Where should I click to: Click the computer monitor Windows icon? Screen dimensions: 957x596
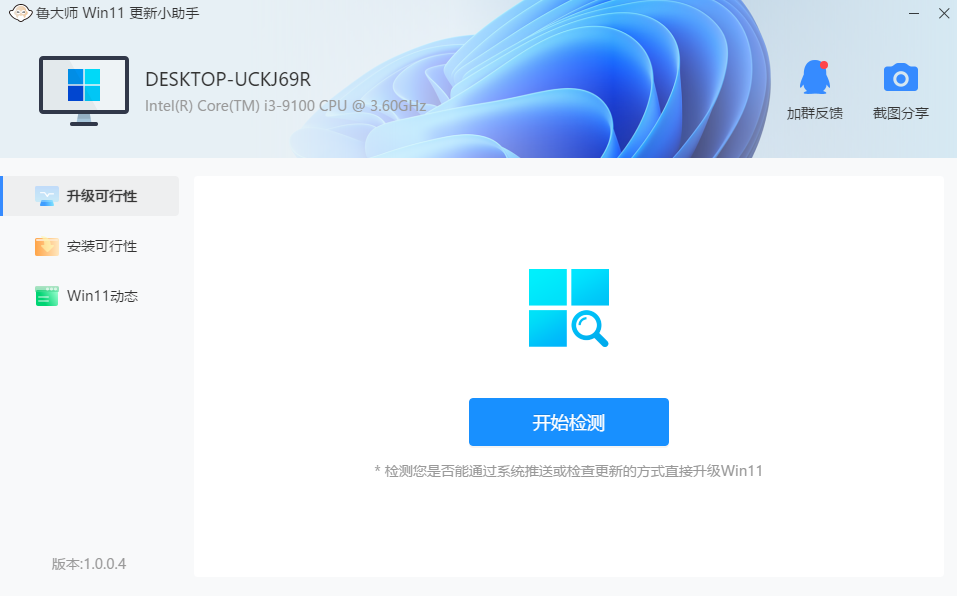[84, 91]
